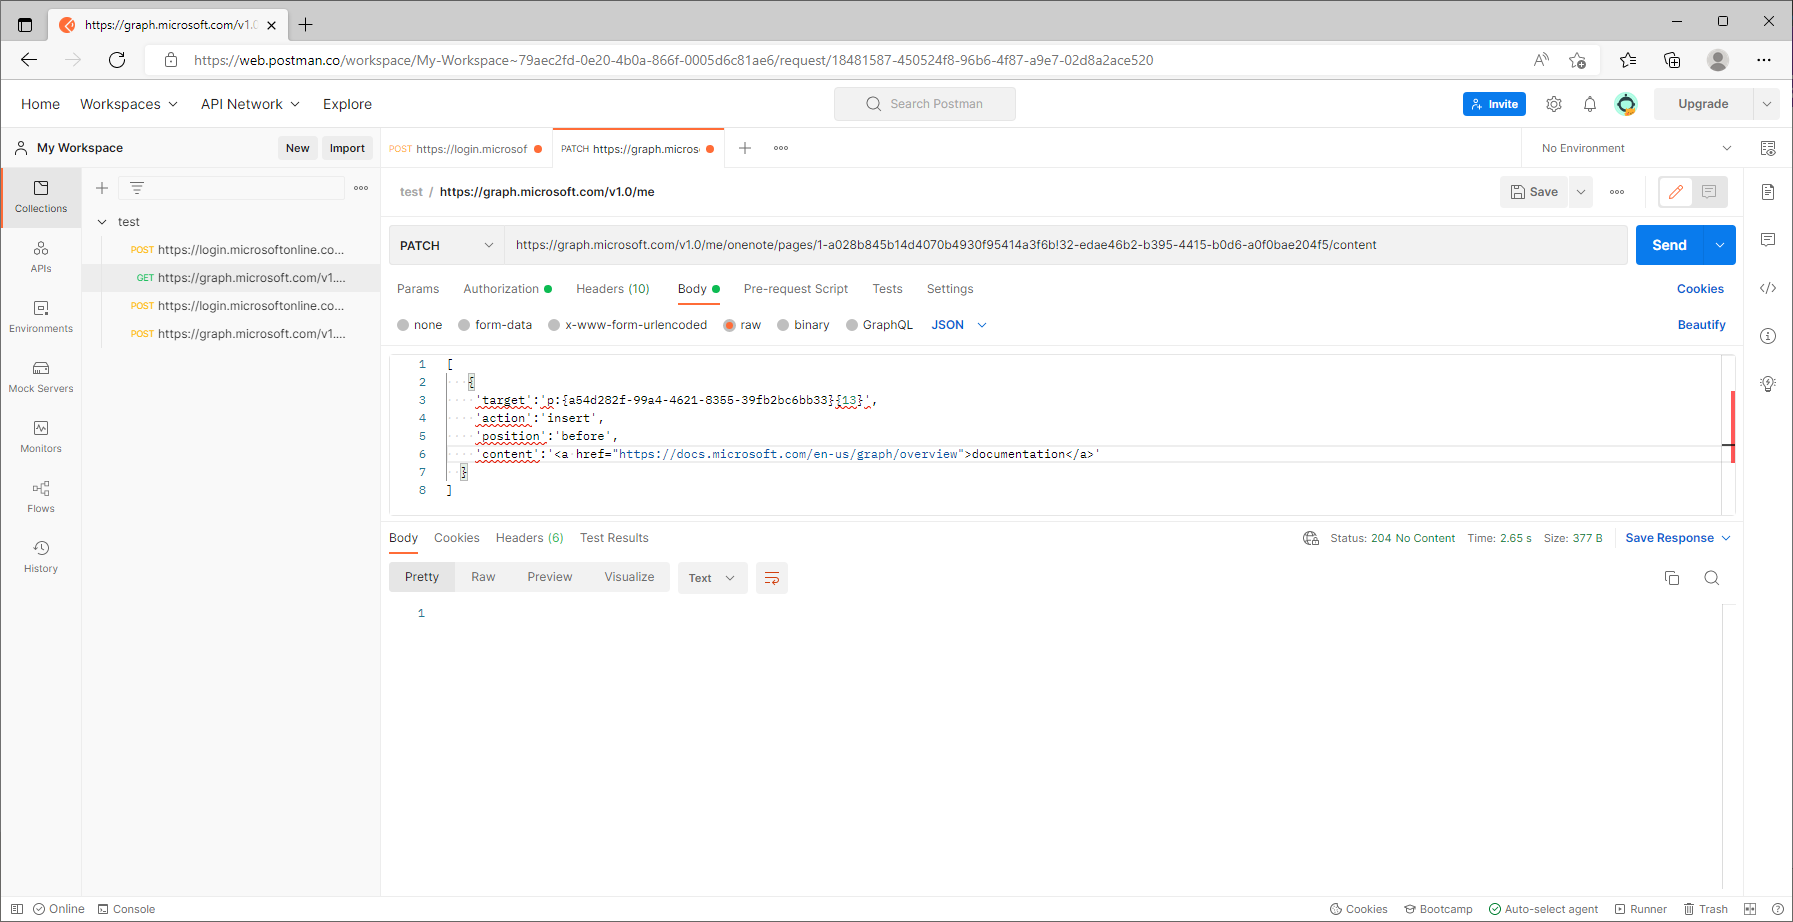The height and width of the screenshot is (922, 1793).
Task: Open the Save options dropdown arrow
Action: coord(1581,192)
